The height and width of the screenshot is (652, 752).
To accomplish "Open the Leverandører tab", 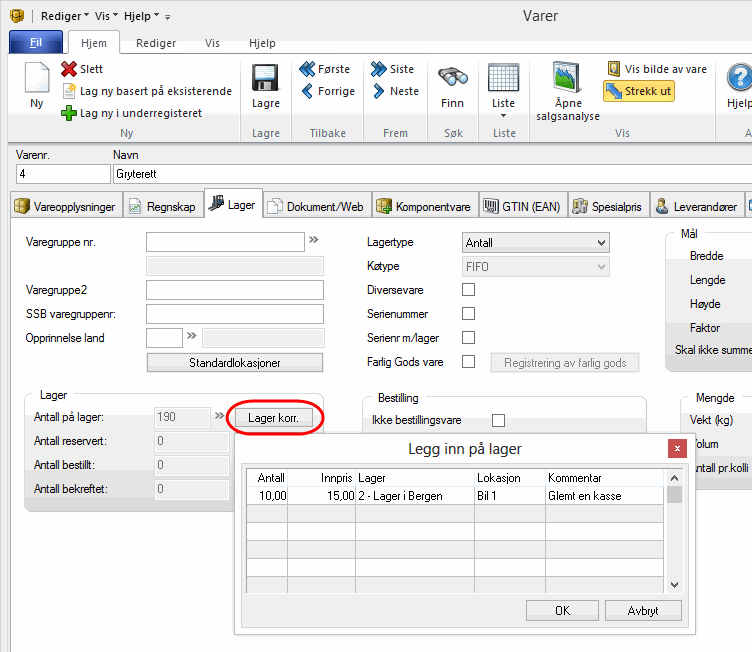I will 696,207.
